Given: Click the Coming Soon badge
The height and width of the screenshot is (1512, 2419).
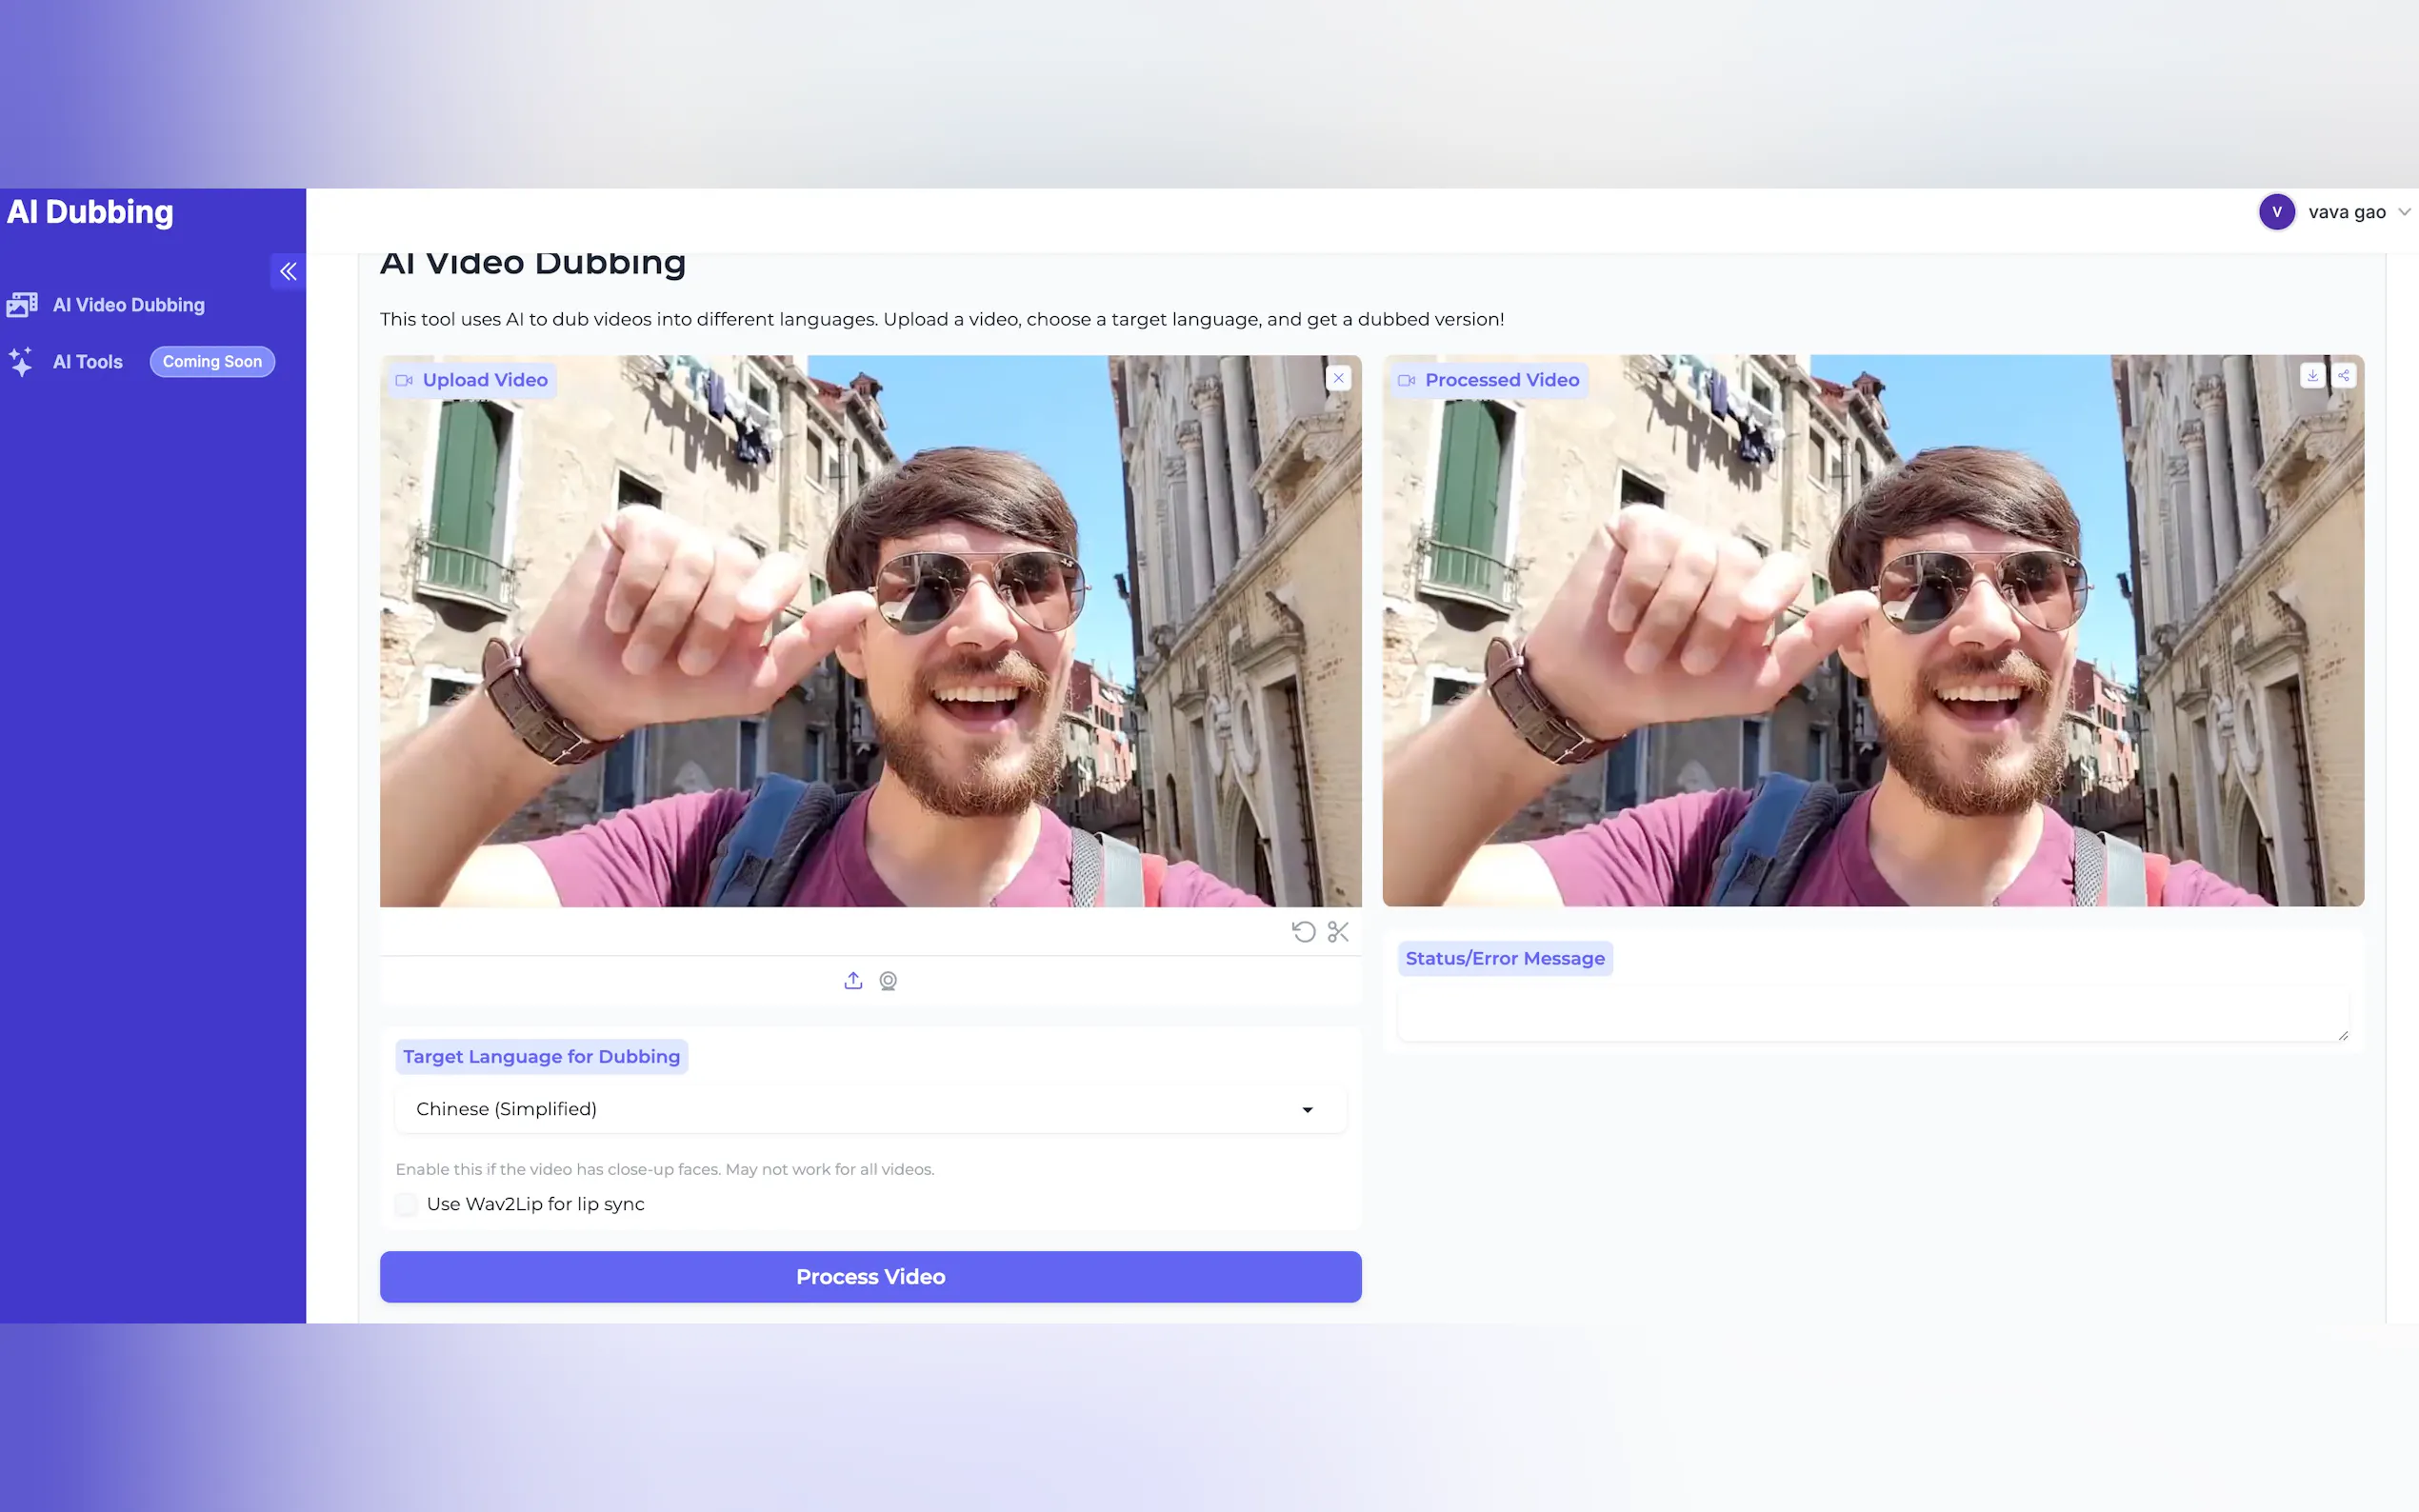Looking at the screenshot, I should 212,362.
